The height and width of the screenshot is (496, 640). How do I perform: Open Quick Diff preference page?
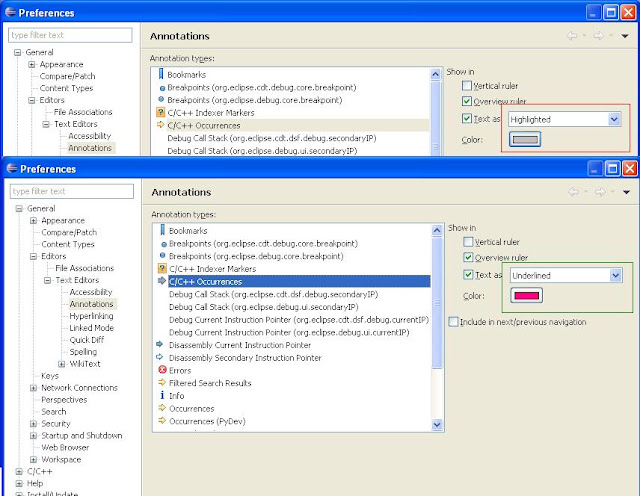tap(87, 340)
